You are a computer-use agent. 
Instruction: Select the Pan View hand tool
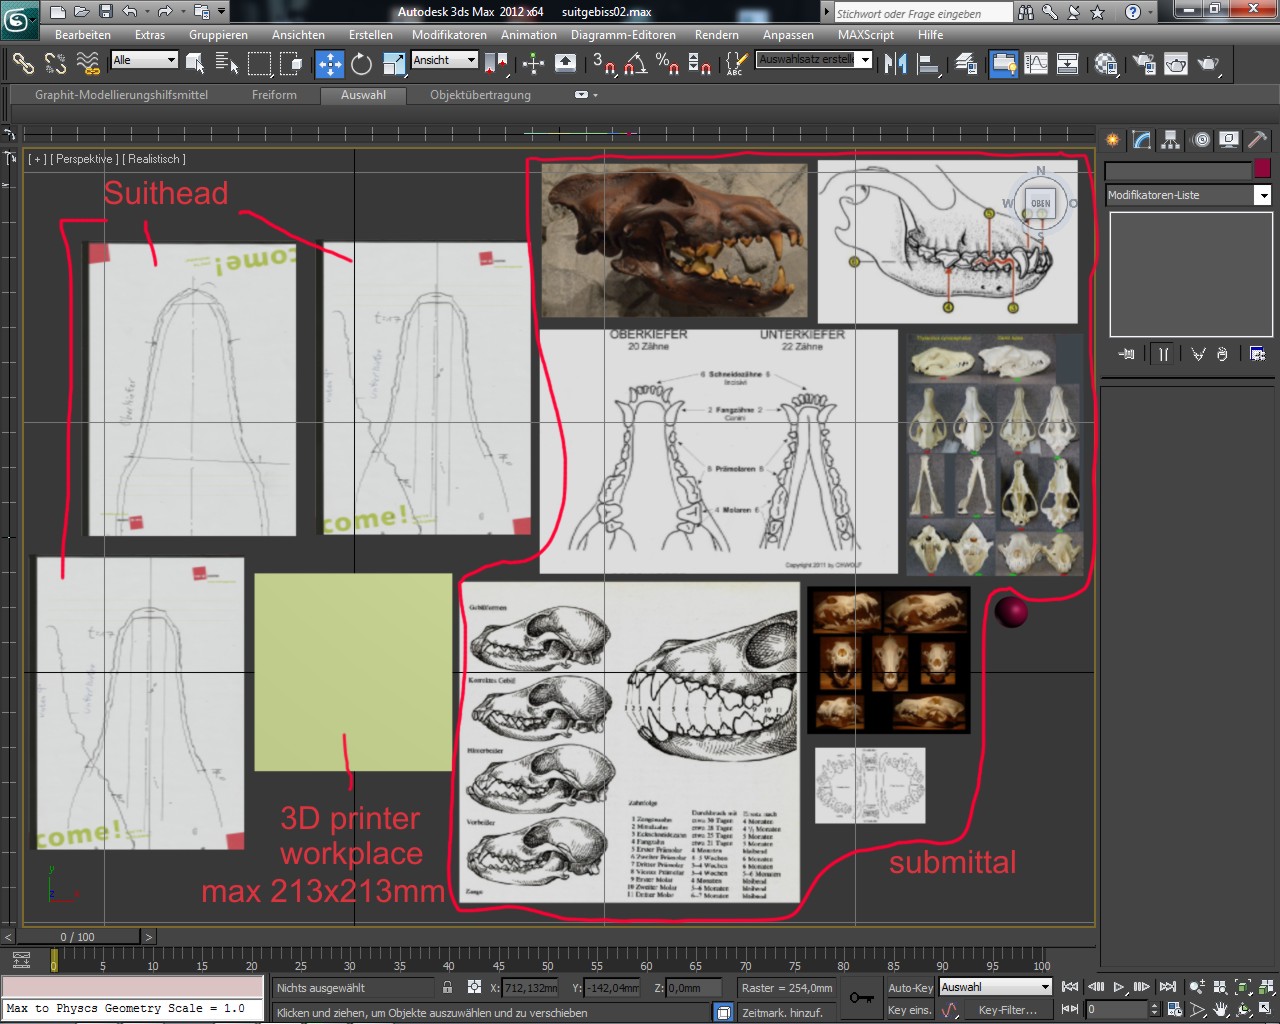pyautogui.click(x=1221, y=1009)
